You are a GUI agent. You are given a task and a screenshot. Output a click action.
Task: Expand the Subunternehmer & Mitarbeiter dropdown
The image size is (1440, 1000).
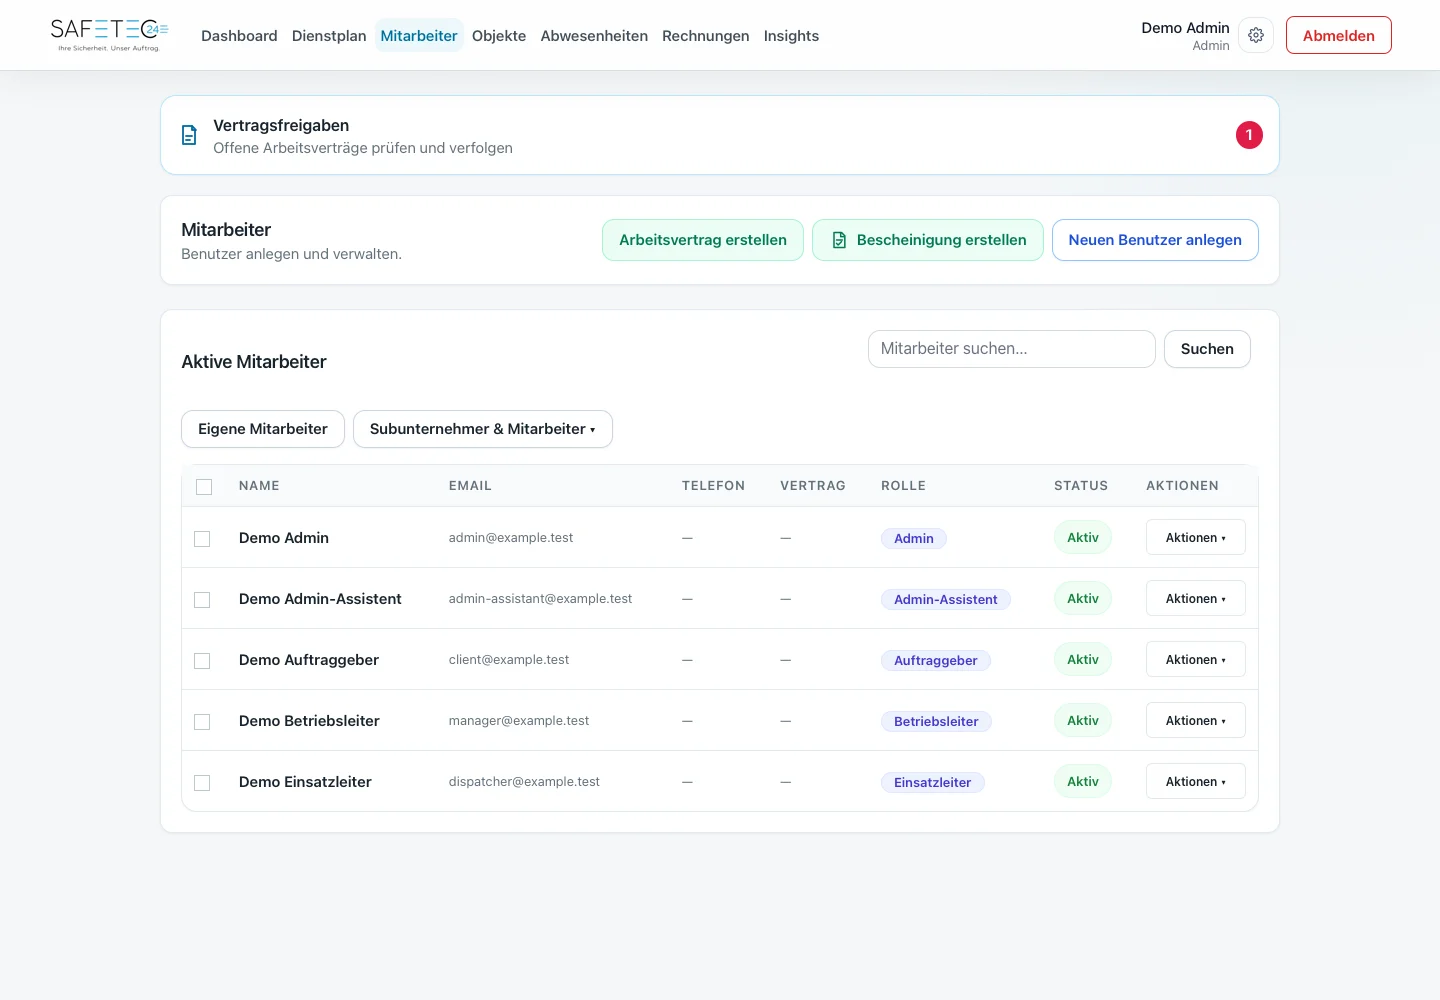(x=483, y=429)
